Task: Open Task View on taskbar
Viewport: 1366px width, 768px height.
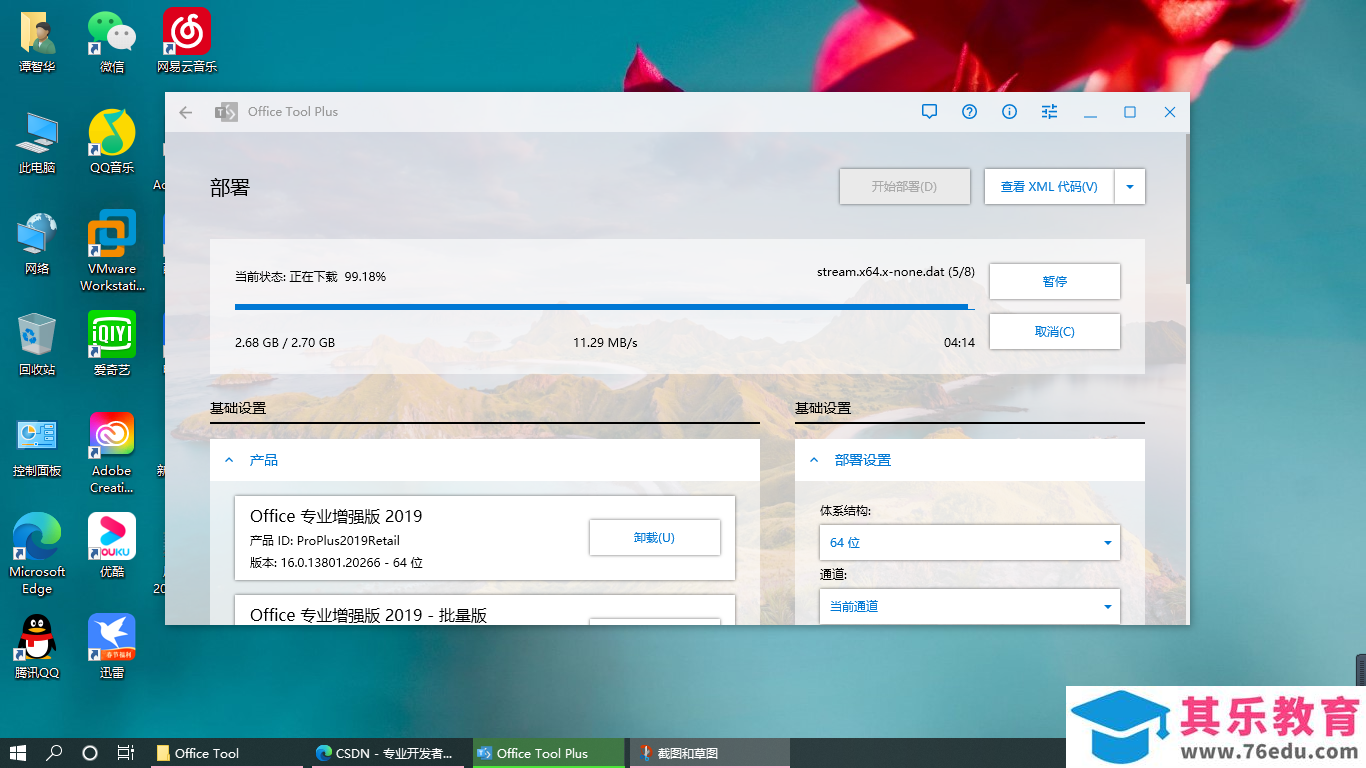Action: point(125,753)
